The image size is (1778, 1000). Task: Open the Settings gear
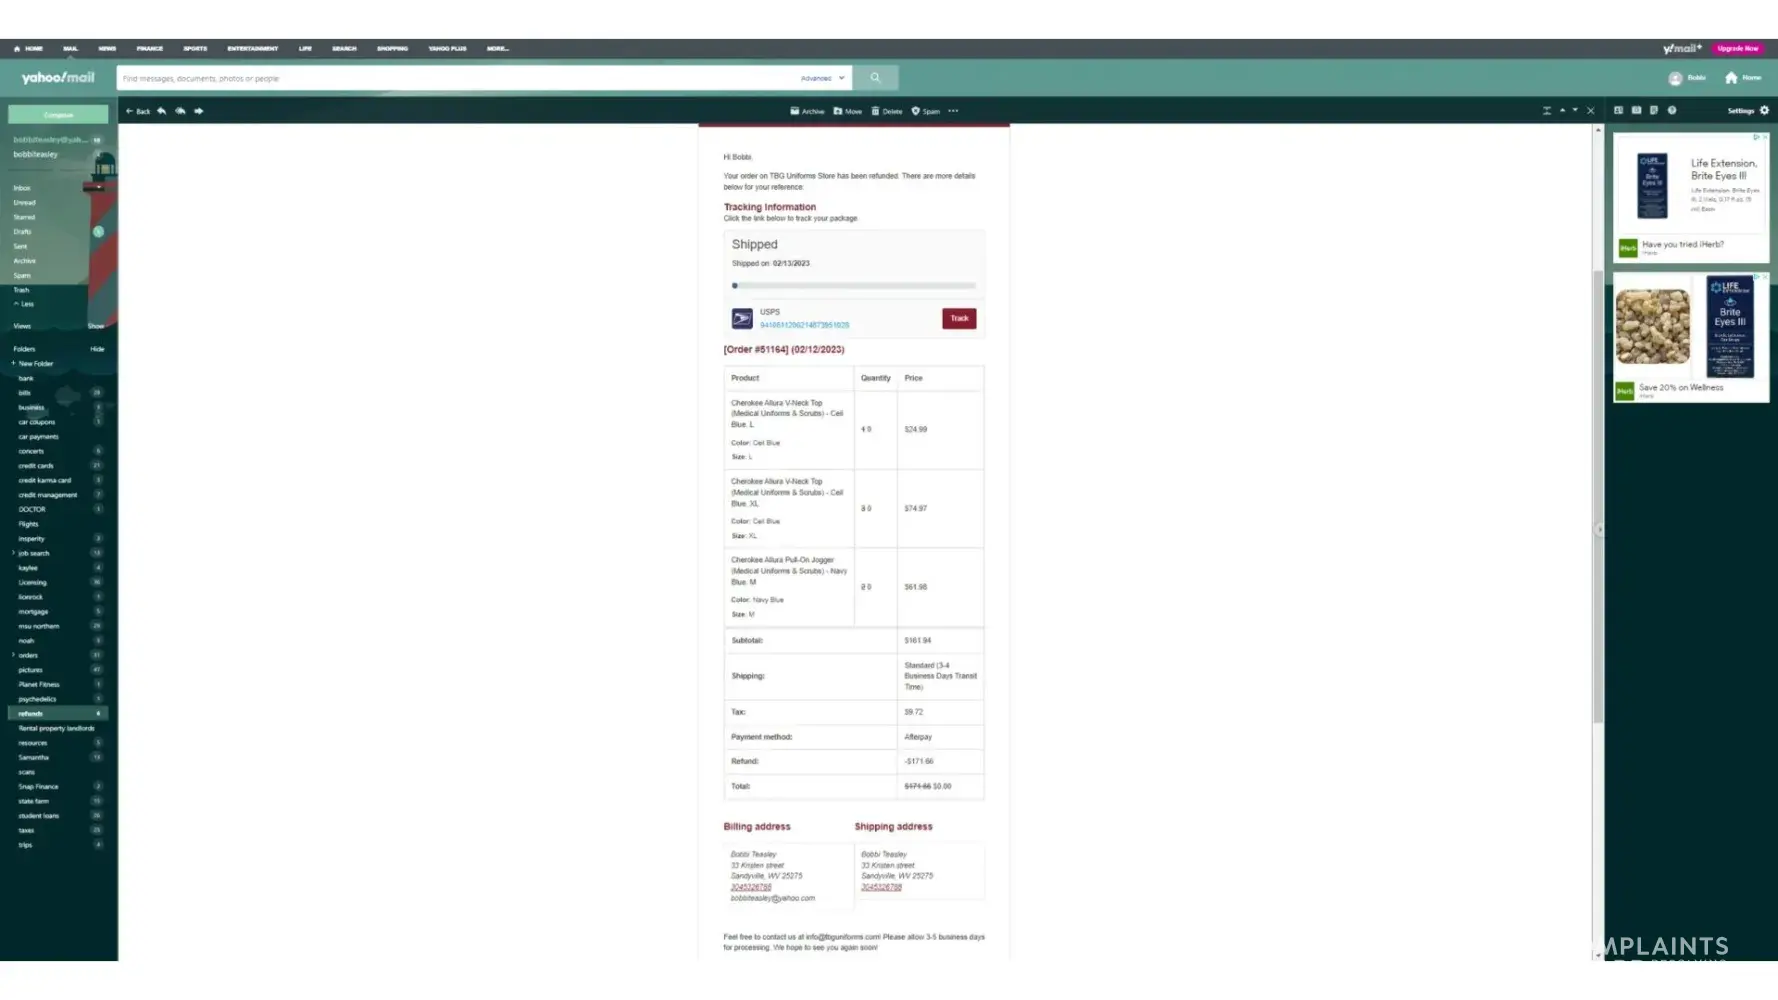click(x=1764, y=110)
